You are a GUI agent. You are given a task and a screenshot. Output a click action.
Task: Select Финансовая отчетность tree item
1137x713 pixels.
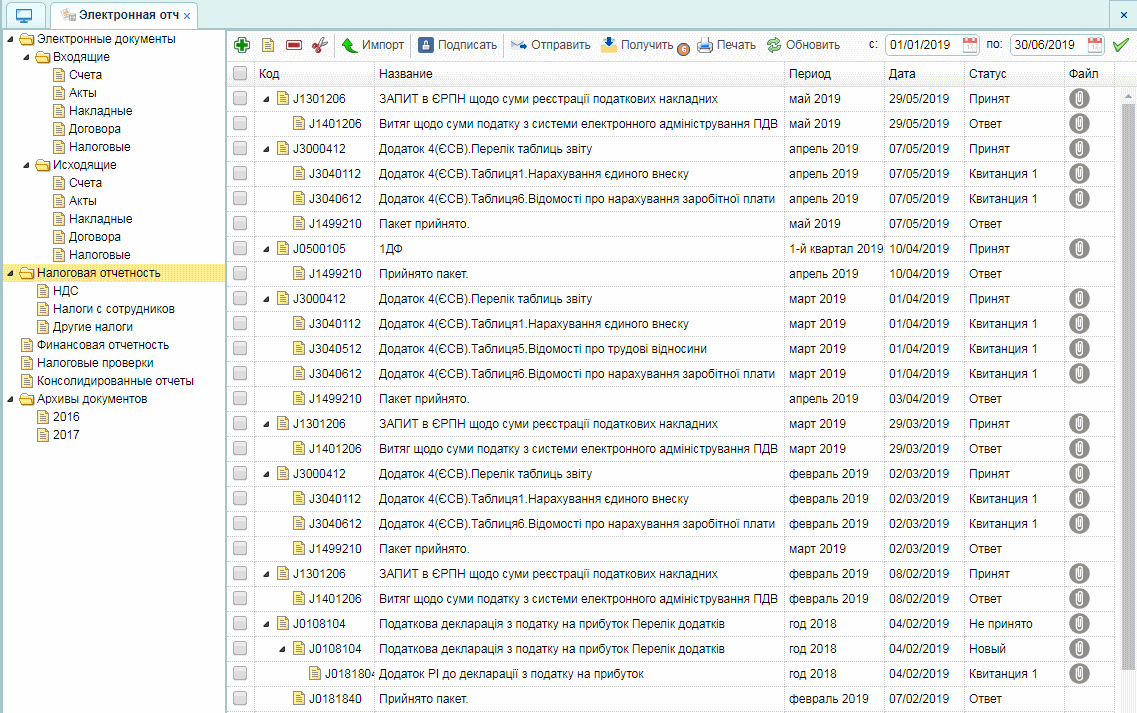[102, 345]
